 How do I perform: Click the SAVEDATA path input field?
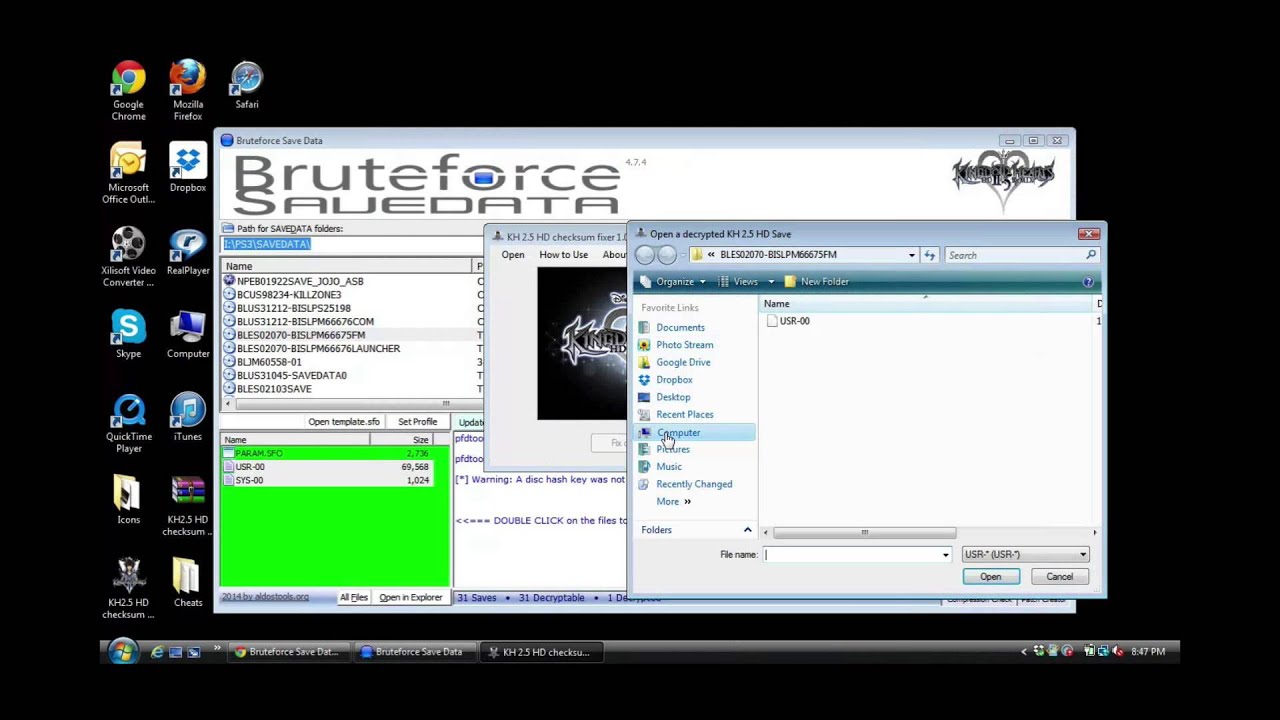(352, 244)
